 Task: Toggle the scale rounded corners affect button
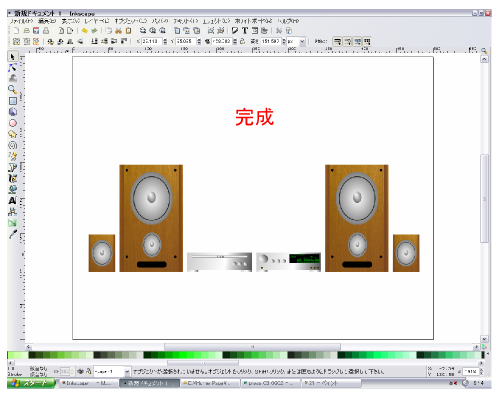coord(347,42)
